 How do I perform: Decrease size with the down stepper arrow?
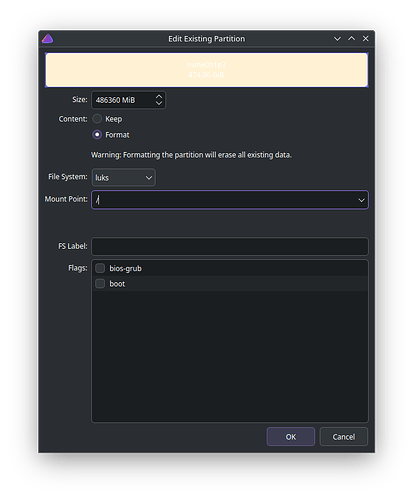point(159,103)
